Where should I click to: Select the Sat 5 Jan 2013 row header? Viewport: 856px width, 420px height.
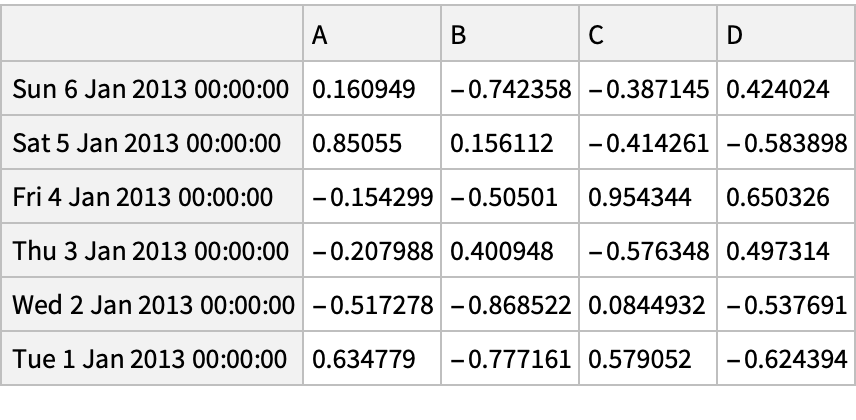click(153, 143)
